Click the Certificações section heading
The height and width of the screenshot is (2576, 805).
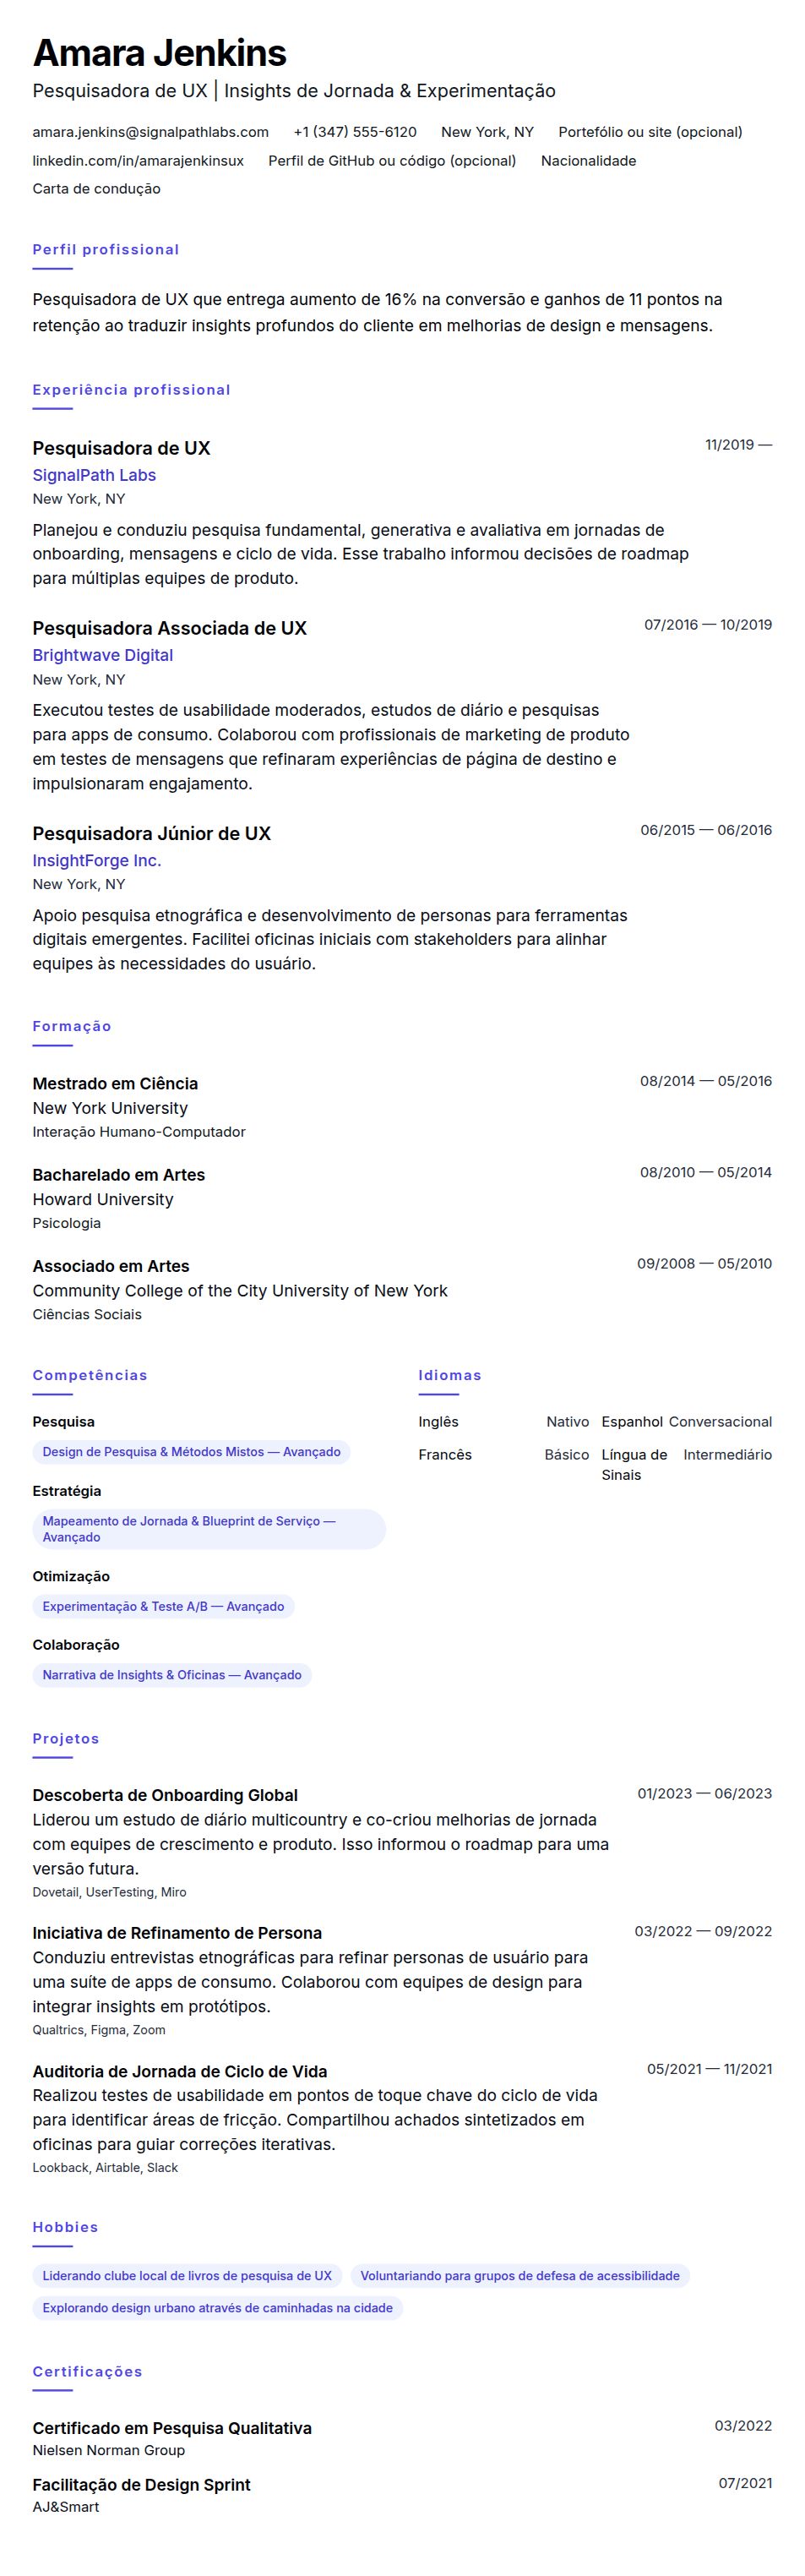pos(87,2372)
